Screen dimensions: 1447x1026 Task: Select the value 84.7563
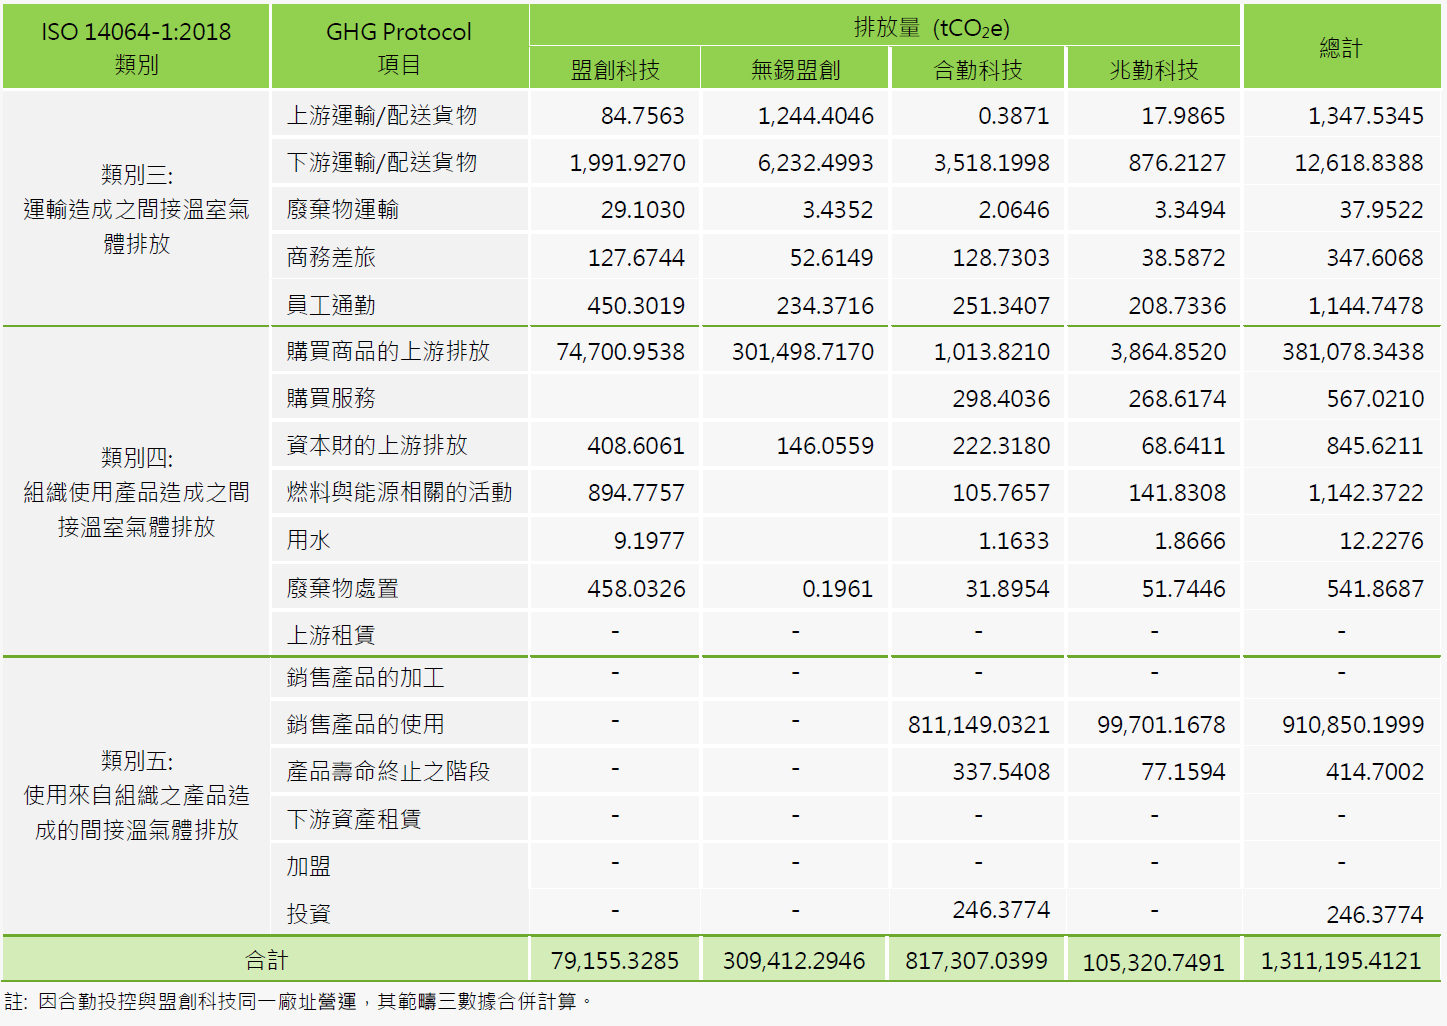(642, 116)
